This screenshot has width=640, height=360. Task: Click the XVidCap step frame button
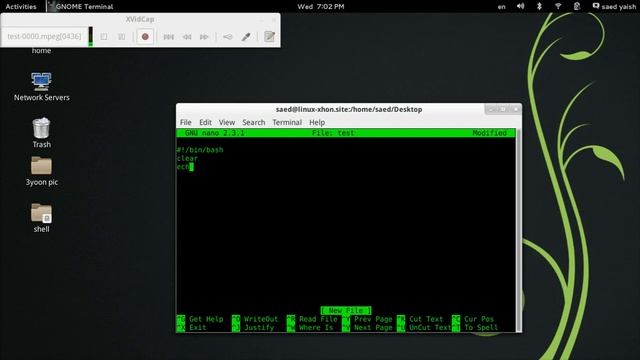(x=169, y=37)
